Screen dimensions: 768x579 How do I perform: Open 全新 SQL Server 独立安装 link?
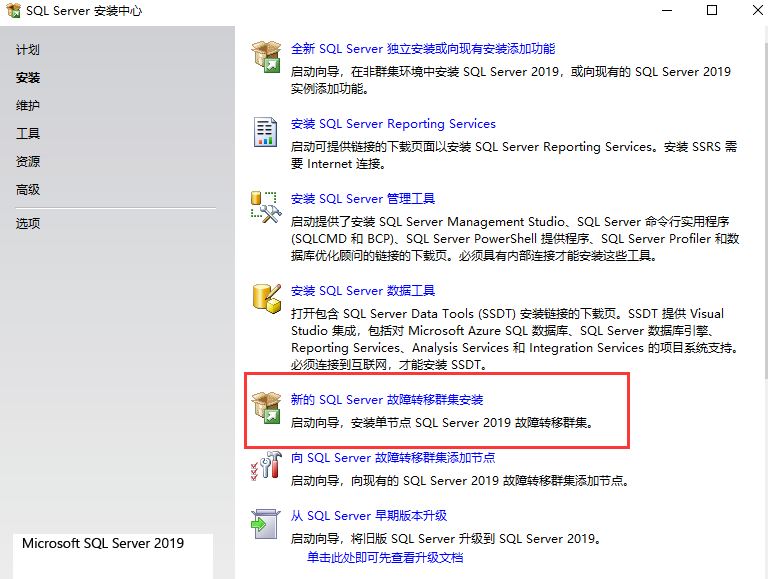(x=422, y=49)
